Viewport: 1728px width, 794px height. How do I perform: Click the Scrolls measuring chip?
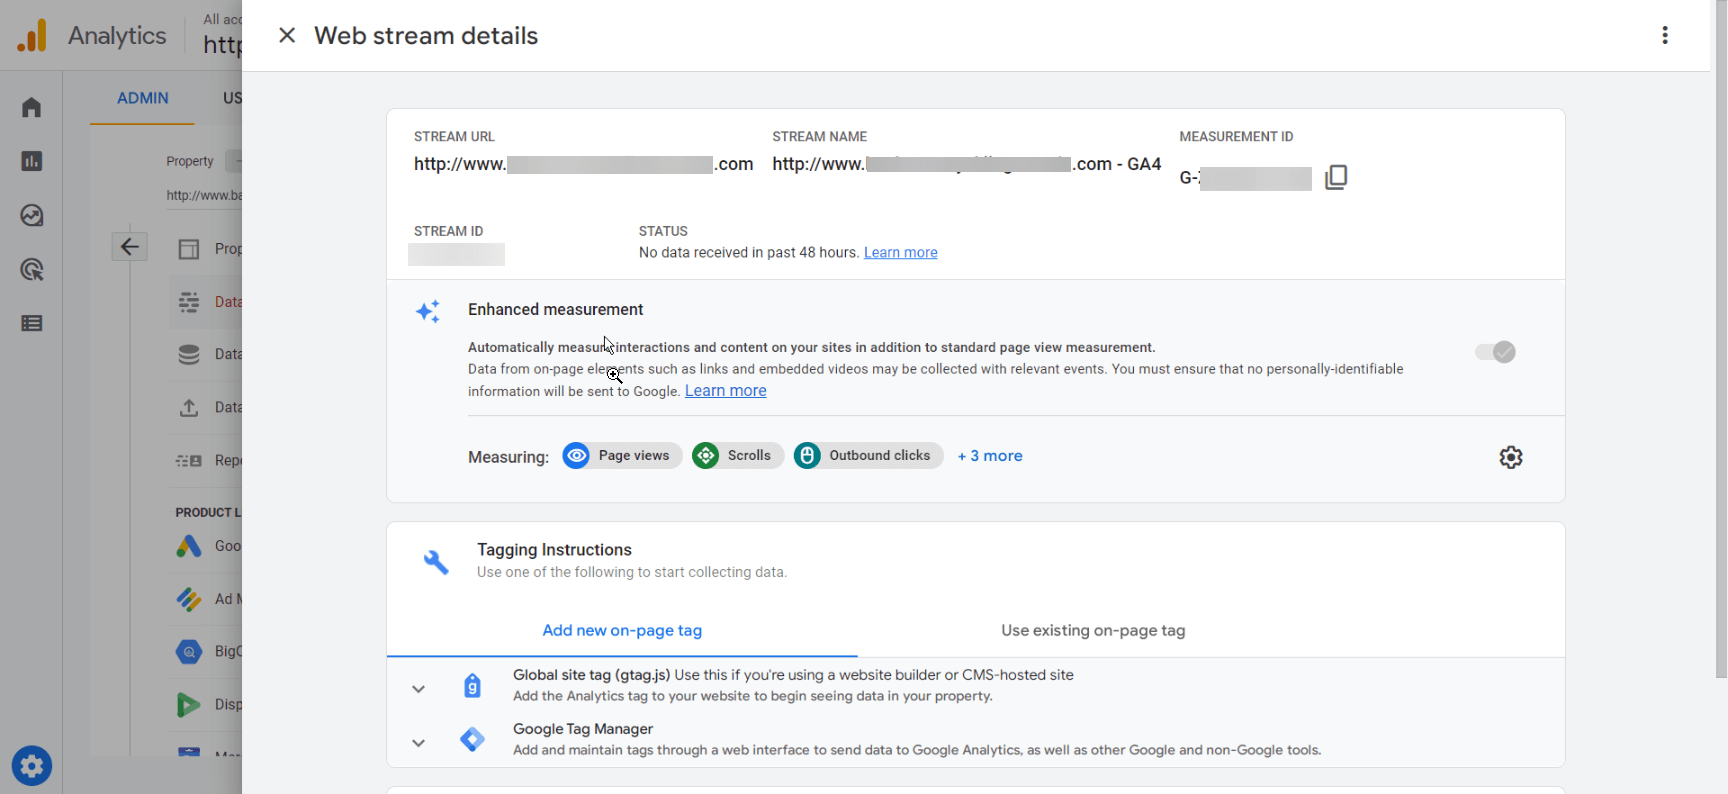(738, 456)
